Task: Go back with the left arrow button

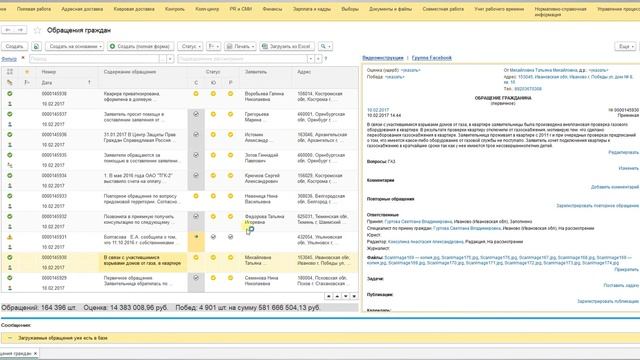Action: point(8,30)
